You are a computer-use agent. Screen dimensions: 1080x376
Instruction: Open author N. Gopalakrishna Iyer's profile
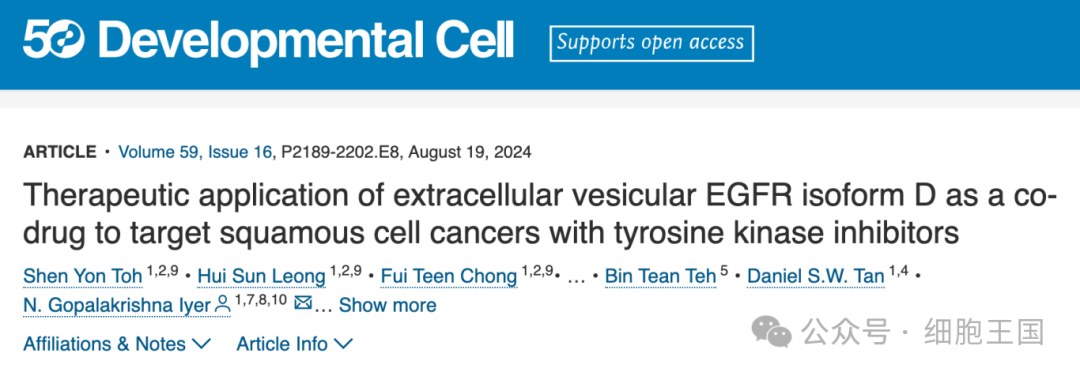click(x=117, y=305)
